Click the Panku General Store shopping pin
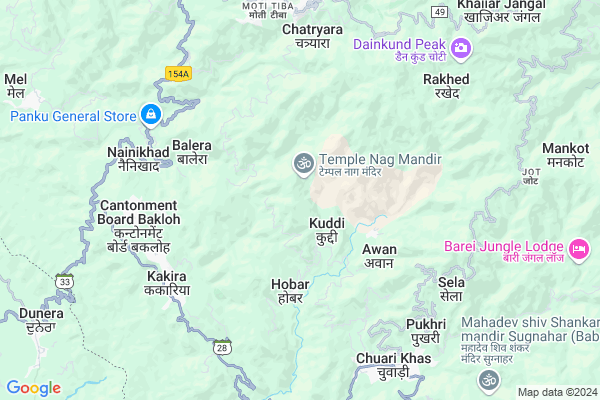600x400 pixels. coord(151,115)
